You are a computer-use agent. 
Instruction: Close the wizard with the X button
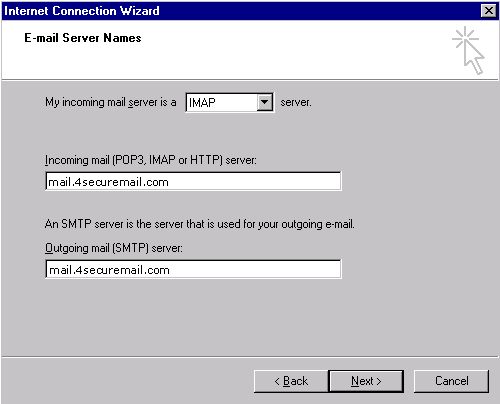[x=489, y=11]
